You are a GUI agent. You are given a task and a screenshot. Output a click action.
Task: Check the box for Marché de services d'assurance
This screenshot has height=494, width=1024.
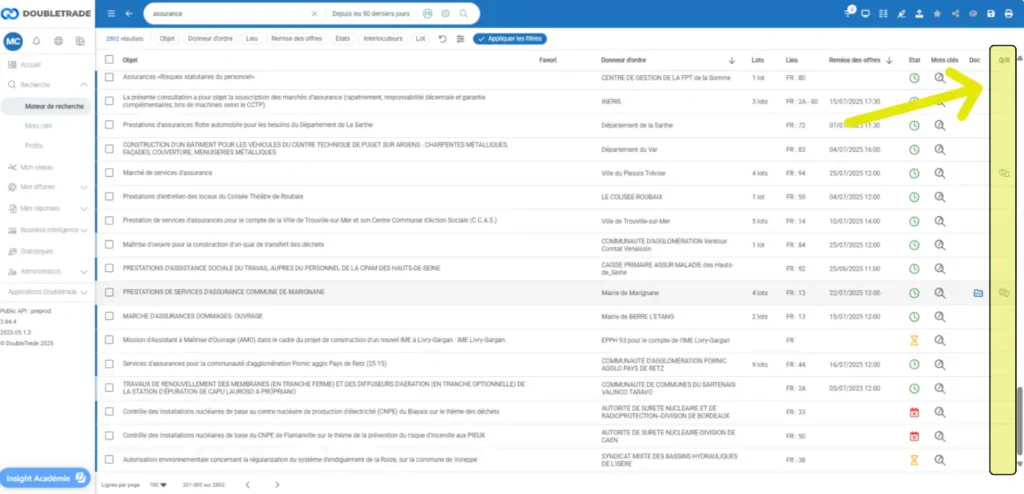pyautogui.click(x=110, y=173)
